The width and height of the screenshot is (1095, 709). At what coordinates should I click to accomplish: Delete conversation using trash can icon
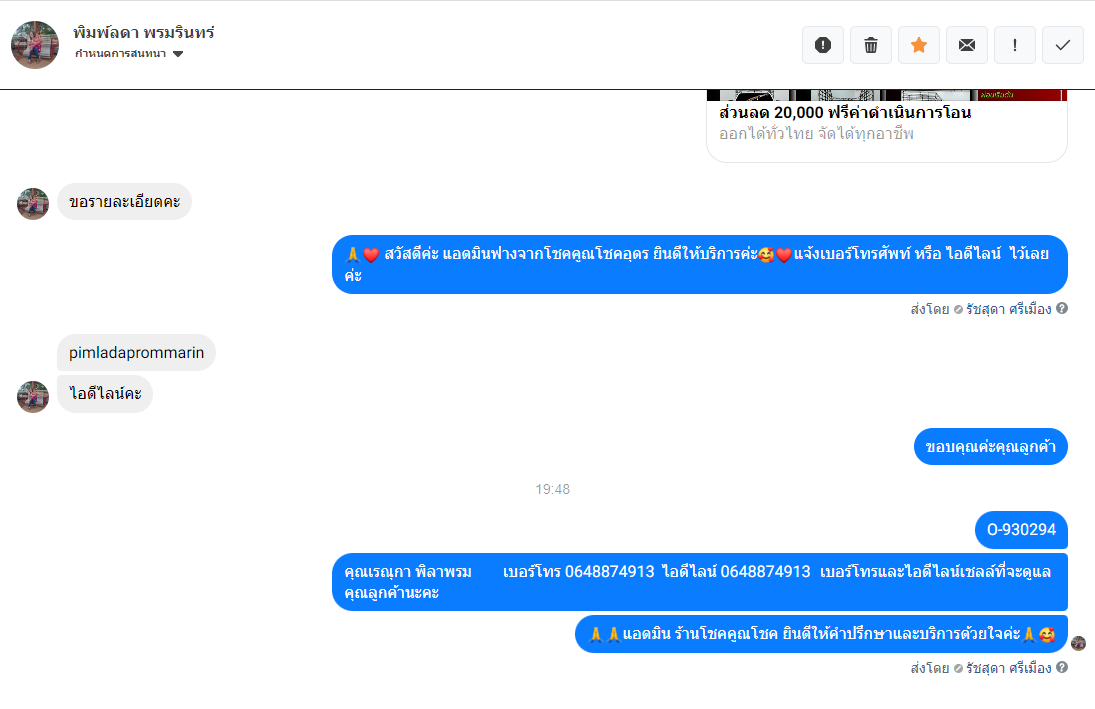click(x=871, y=45)
